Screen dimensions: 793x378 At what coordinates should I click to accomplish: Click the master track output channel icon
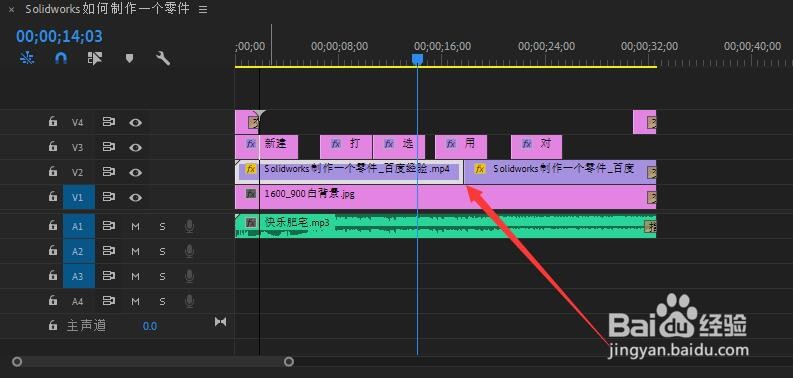click(x=221, y=322)
